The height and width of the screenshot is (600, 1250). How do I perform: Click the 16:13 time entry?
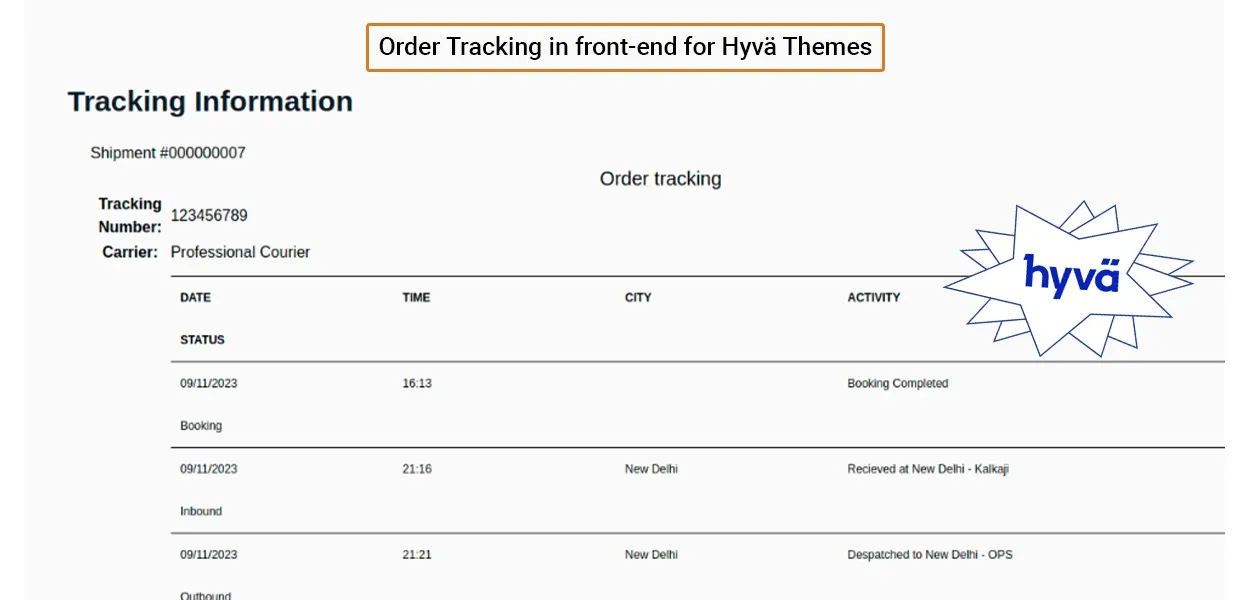tap(417, 383)
